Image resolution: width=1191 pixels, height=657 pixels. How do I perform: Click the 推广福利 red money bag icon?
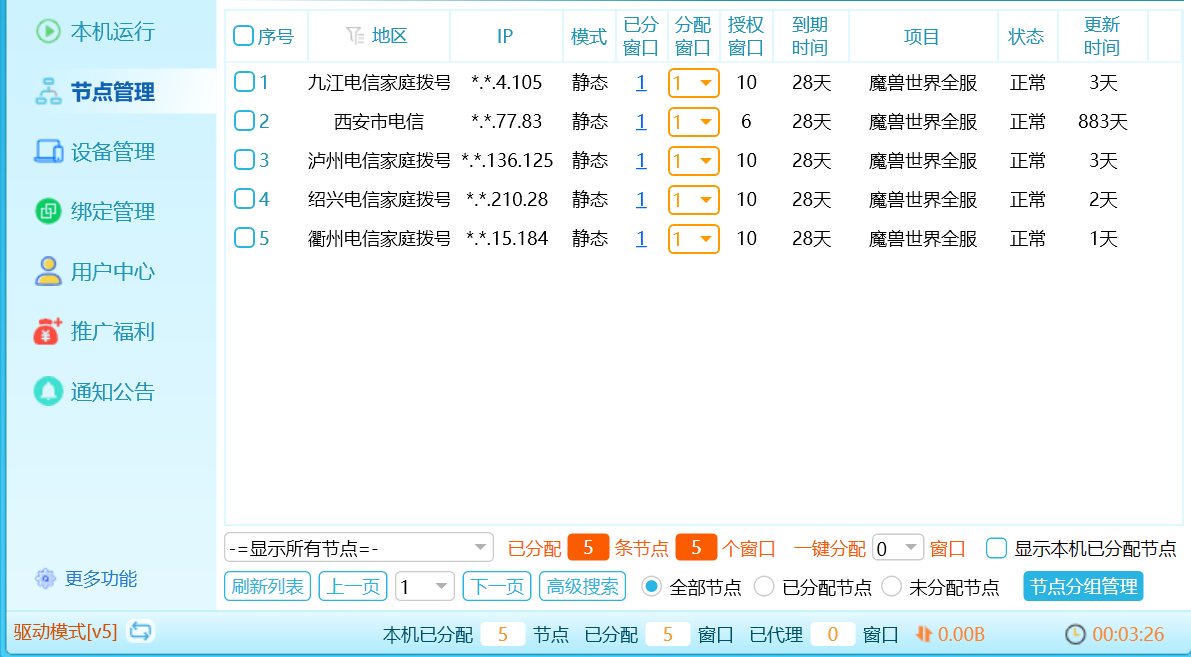click(49, 331)
